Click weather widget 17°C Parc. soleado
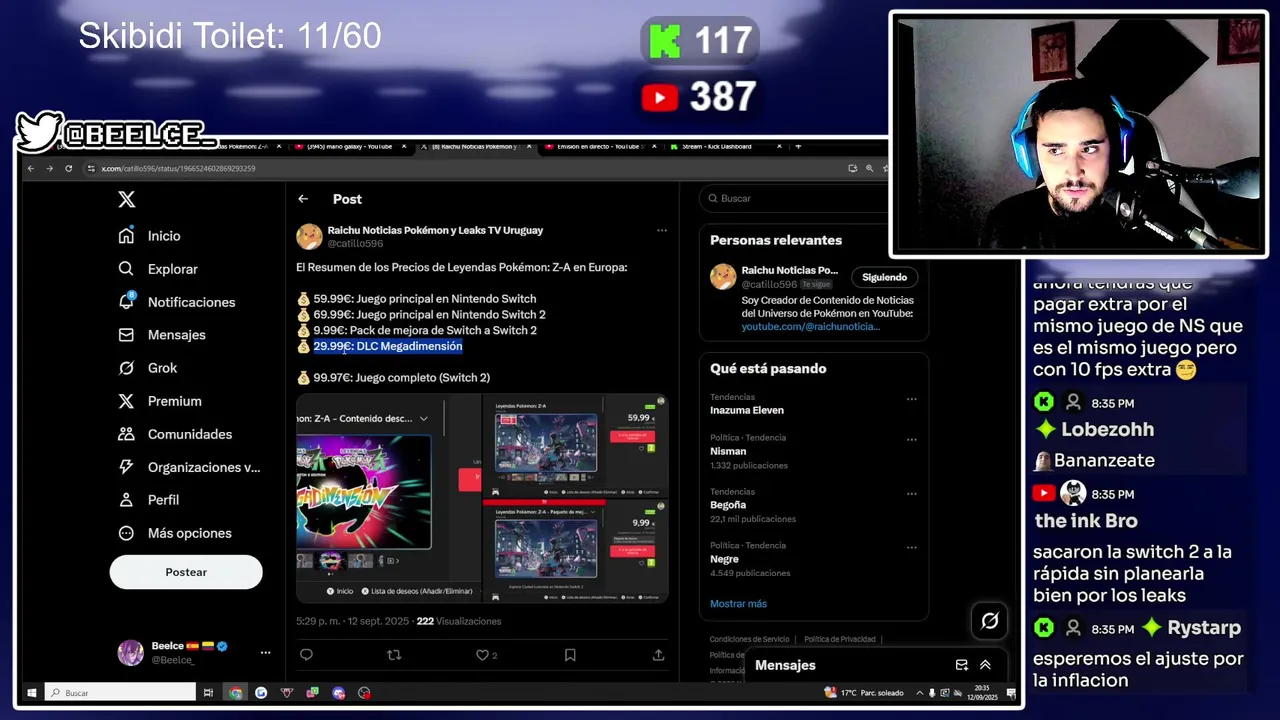Image resolution: width=1280 pixels, height=720 pixels. (x=864, y=692)
